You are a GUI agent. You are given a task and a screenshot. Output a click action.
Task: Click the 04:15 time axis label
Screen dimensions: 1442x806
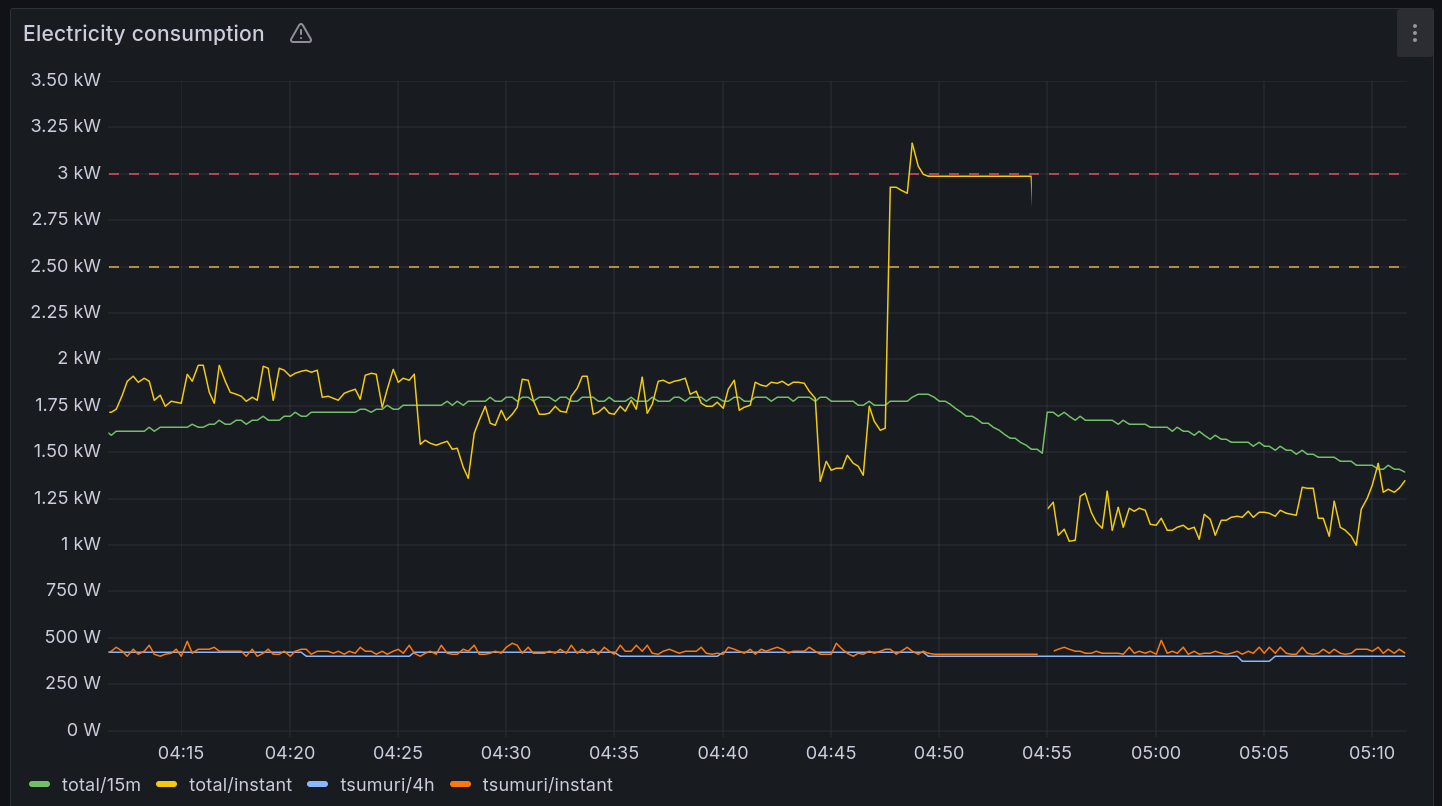coord(181,753)
